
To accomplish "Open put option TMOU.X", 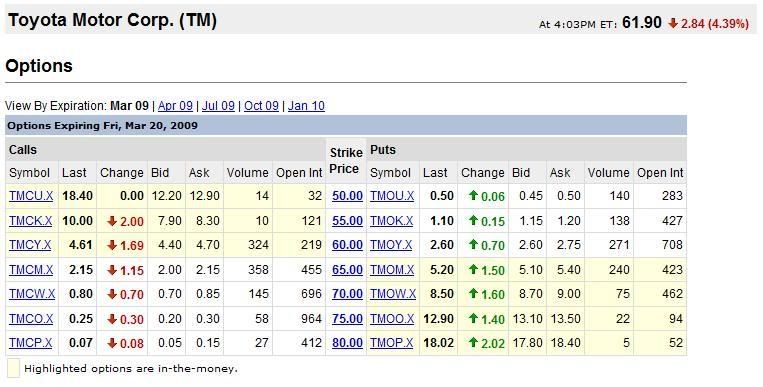I will pos(392,196).
